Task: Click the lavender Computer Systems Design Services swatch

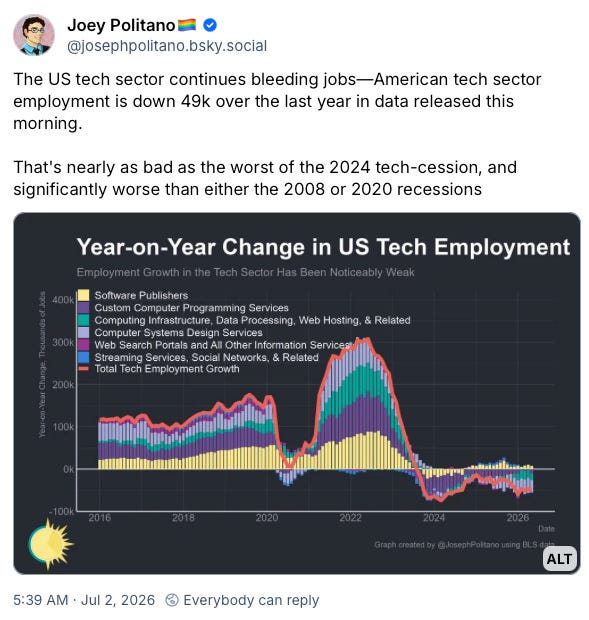Action: pyautogui.click(x=83, y=333)
